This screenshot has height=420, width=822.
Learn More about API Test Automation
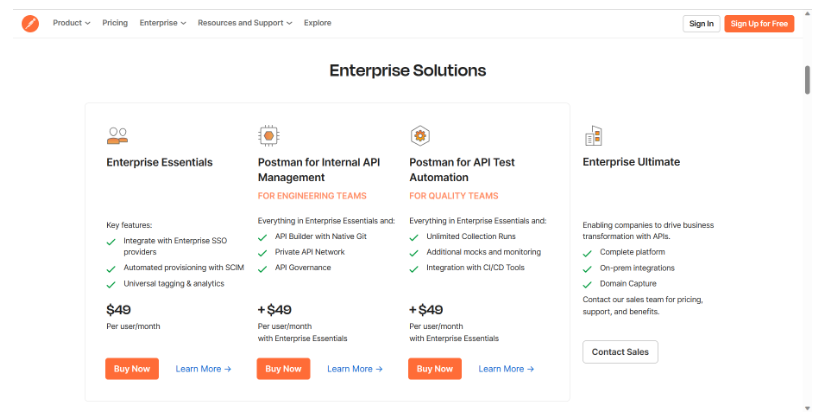[x=506, y=369]
